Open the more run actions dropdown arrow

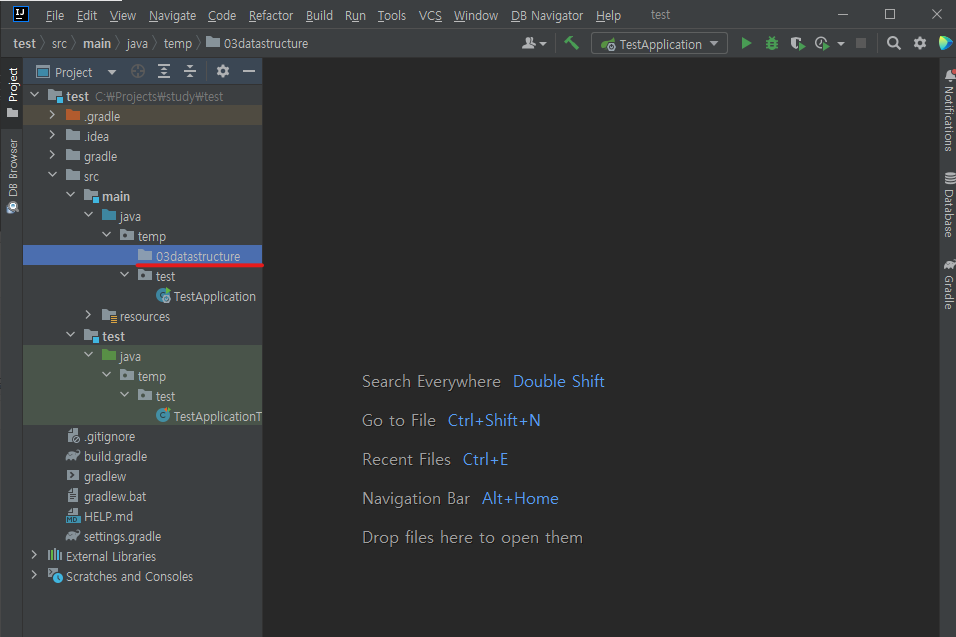point(841,44)
